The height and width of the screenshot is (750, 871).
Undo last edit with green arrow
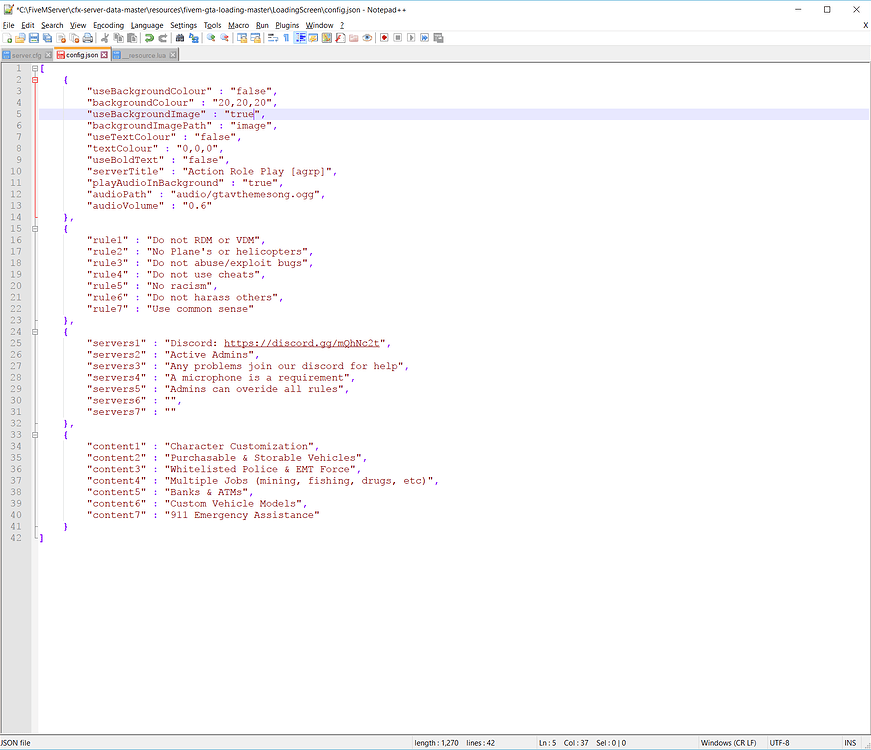(149, 38)
